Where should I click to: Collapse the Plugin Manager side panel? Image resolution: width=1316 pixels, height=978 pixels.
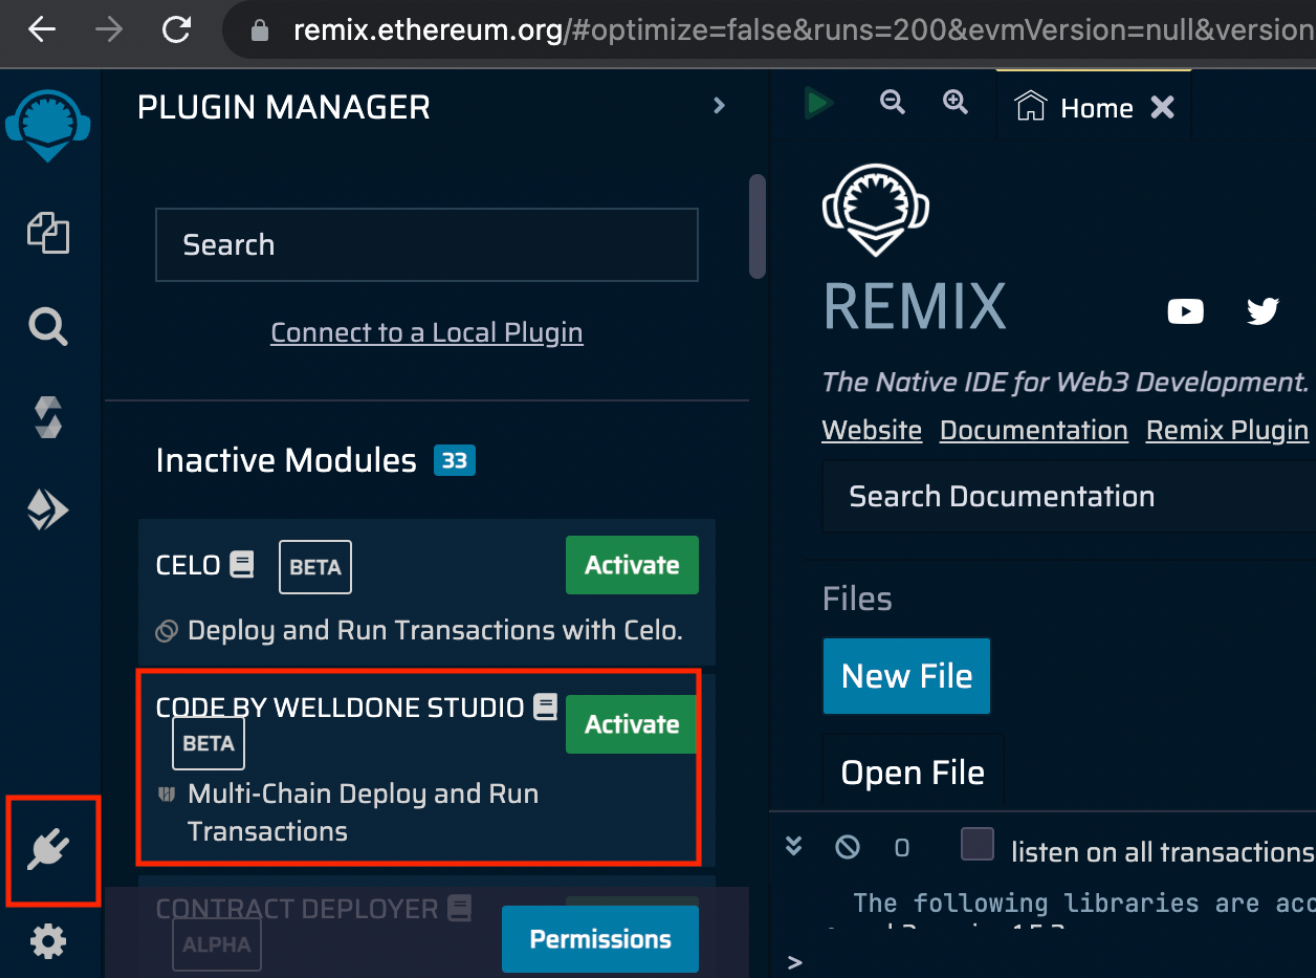click(719, 105)
